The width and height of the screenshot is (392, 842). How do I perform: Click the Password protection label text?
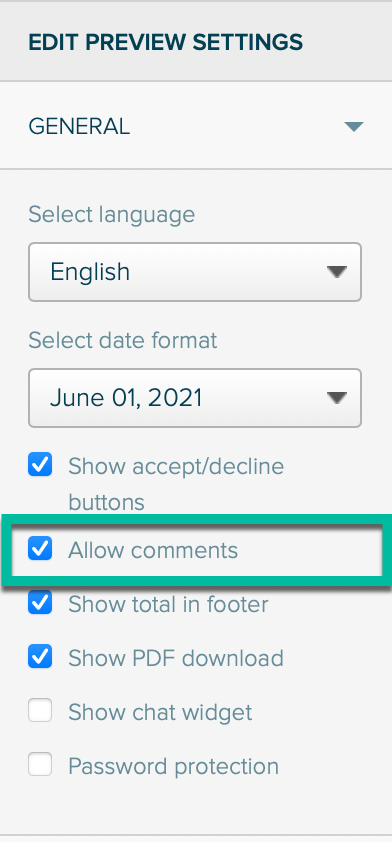173,767
